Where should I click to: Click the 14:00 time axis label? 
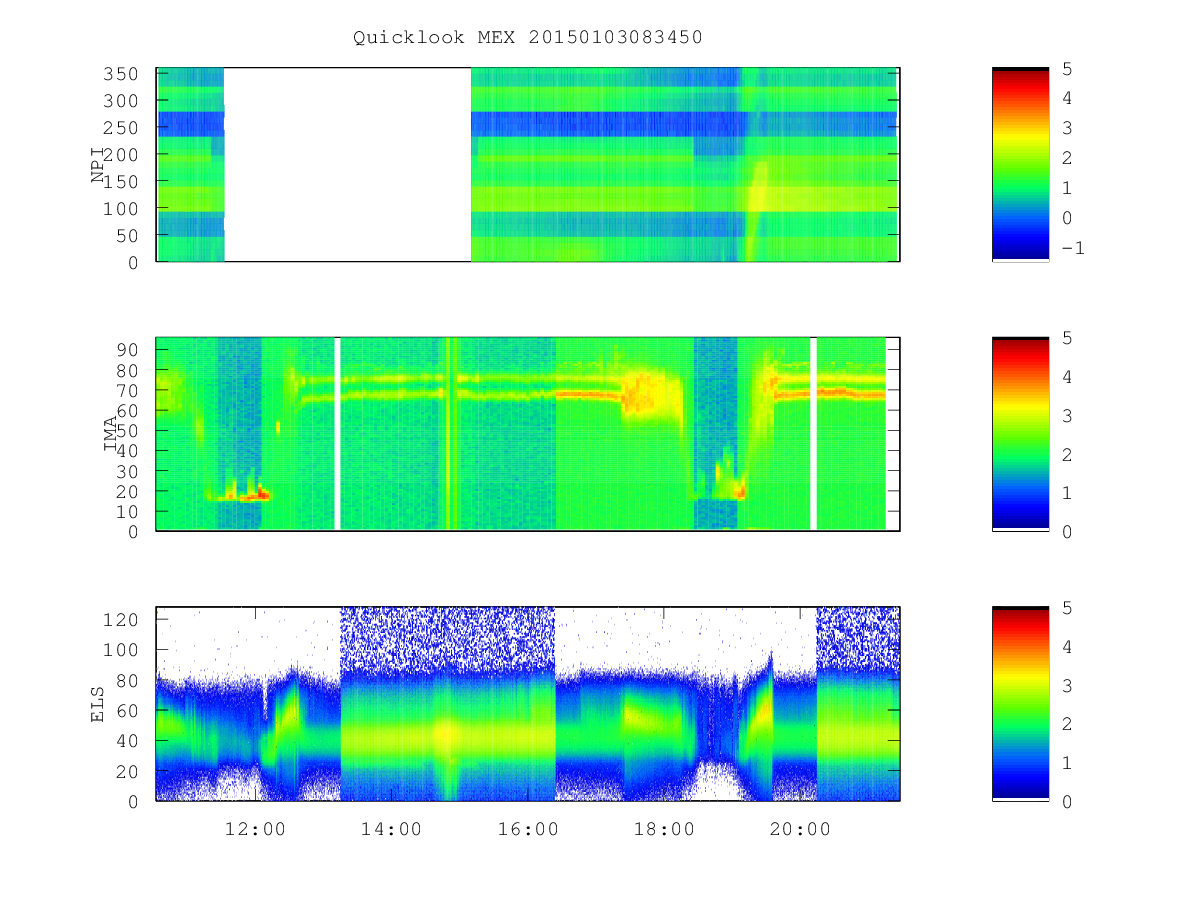[391, 828]
